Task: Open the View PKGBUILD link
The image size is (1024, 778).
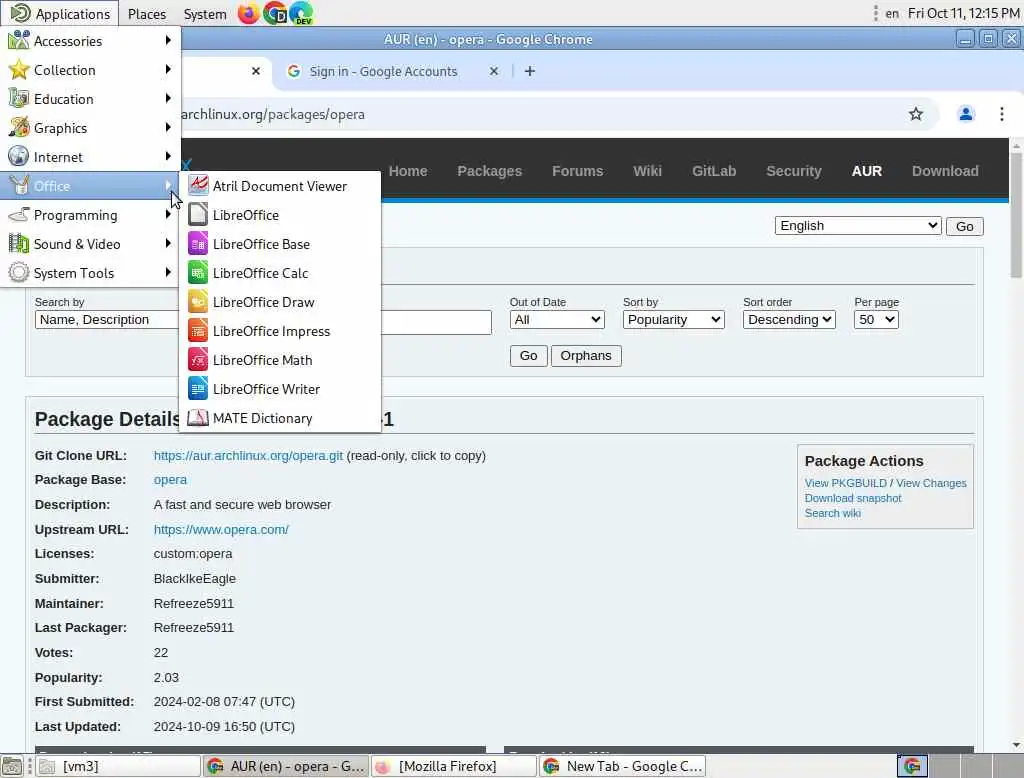Action: pyautogui.click(x=845, y=483)
